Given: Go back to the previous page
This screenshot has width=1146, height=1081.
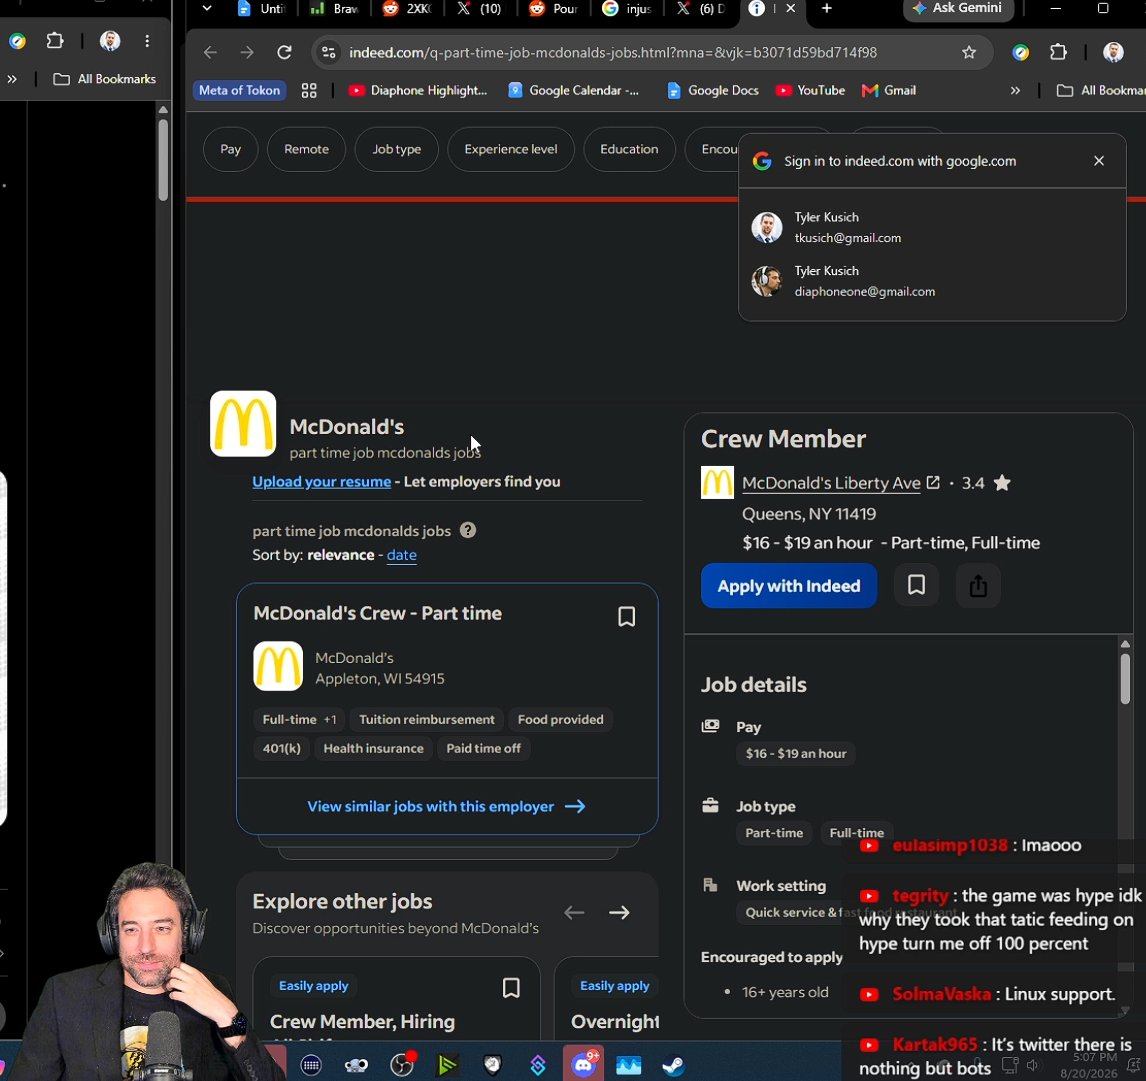Looking at the screenshot, I should click(210, 53).
